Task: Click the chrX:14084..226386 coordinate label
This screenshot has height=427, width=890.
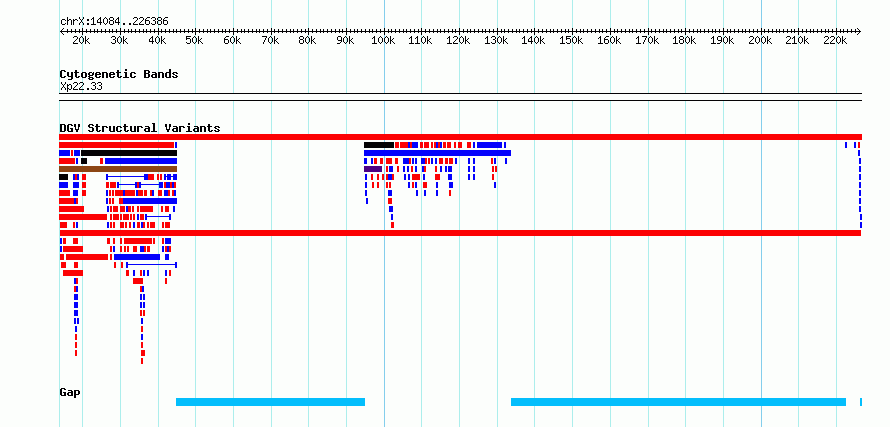Action: 114,22
